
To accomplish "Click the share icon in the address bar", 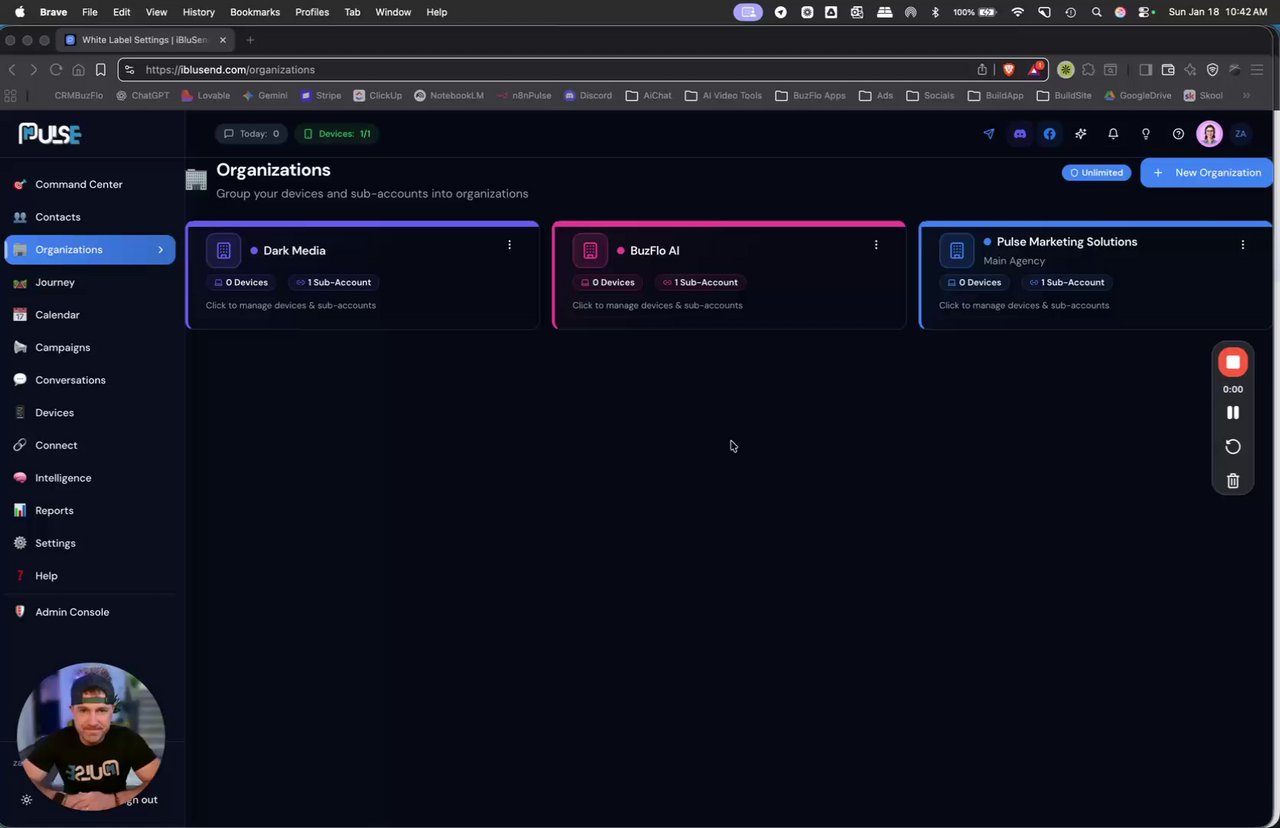I will pyautogui.click(x=982, y=70).
